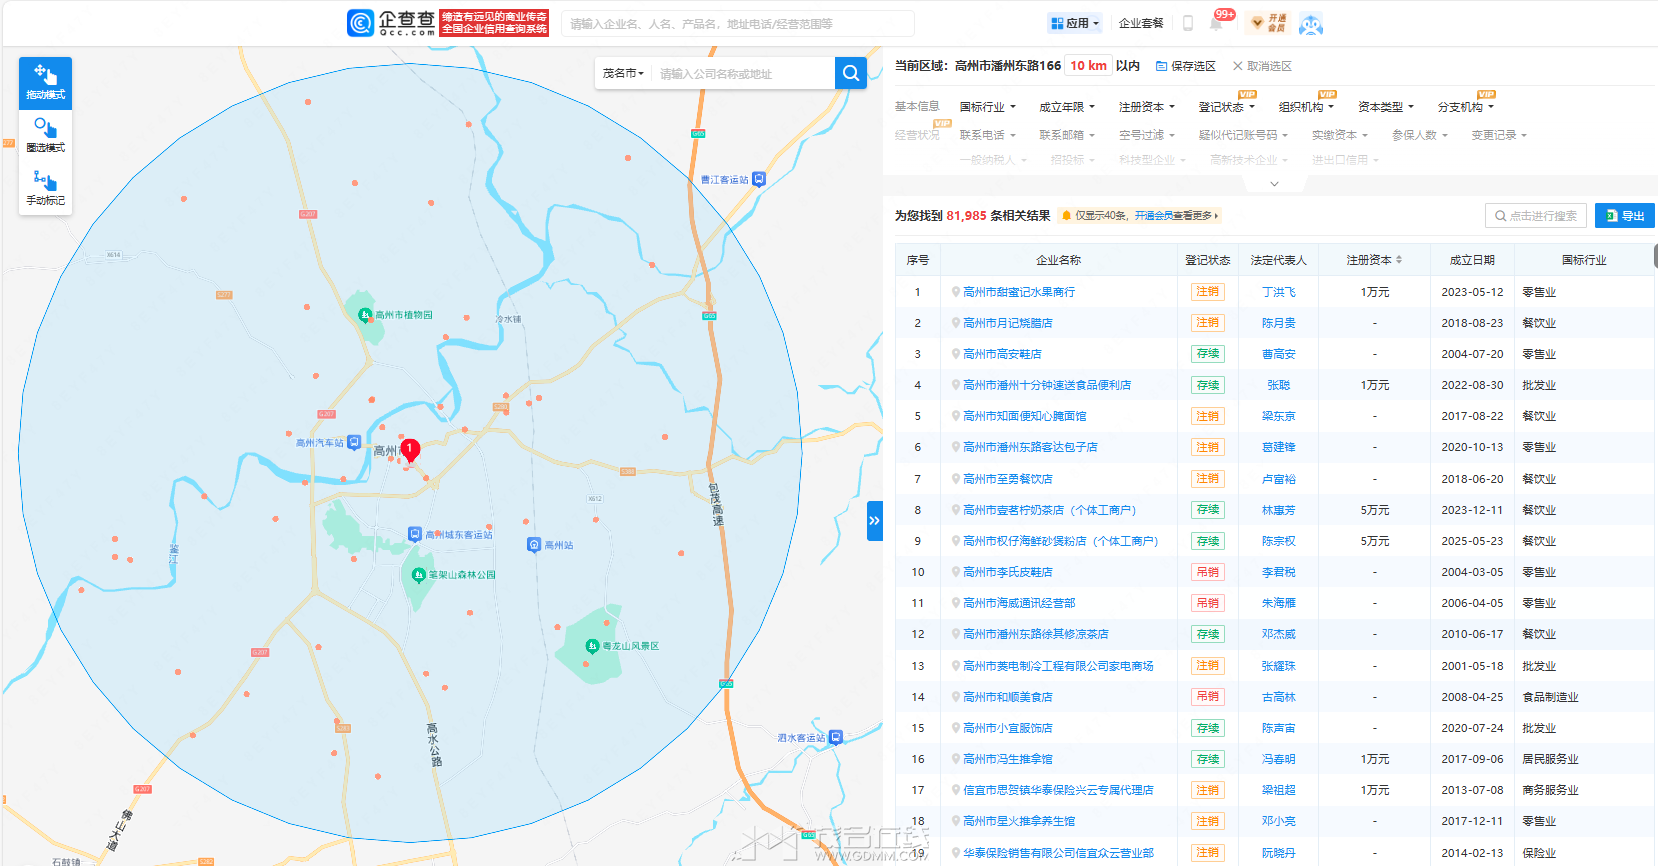Click the red numbered location pin on map
1658x866 pixels.
pos(409,449)
